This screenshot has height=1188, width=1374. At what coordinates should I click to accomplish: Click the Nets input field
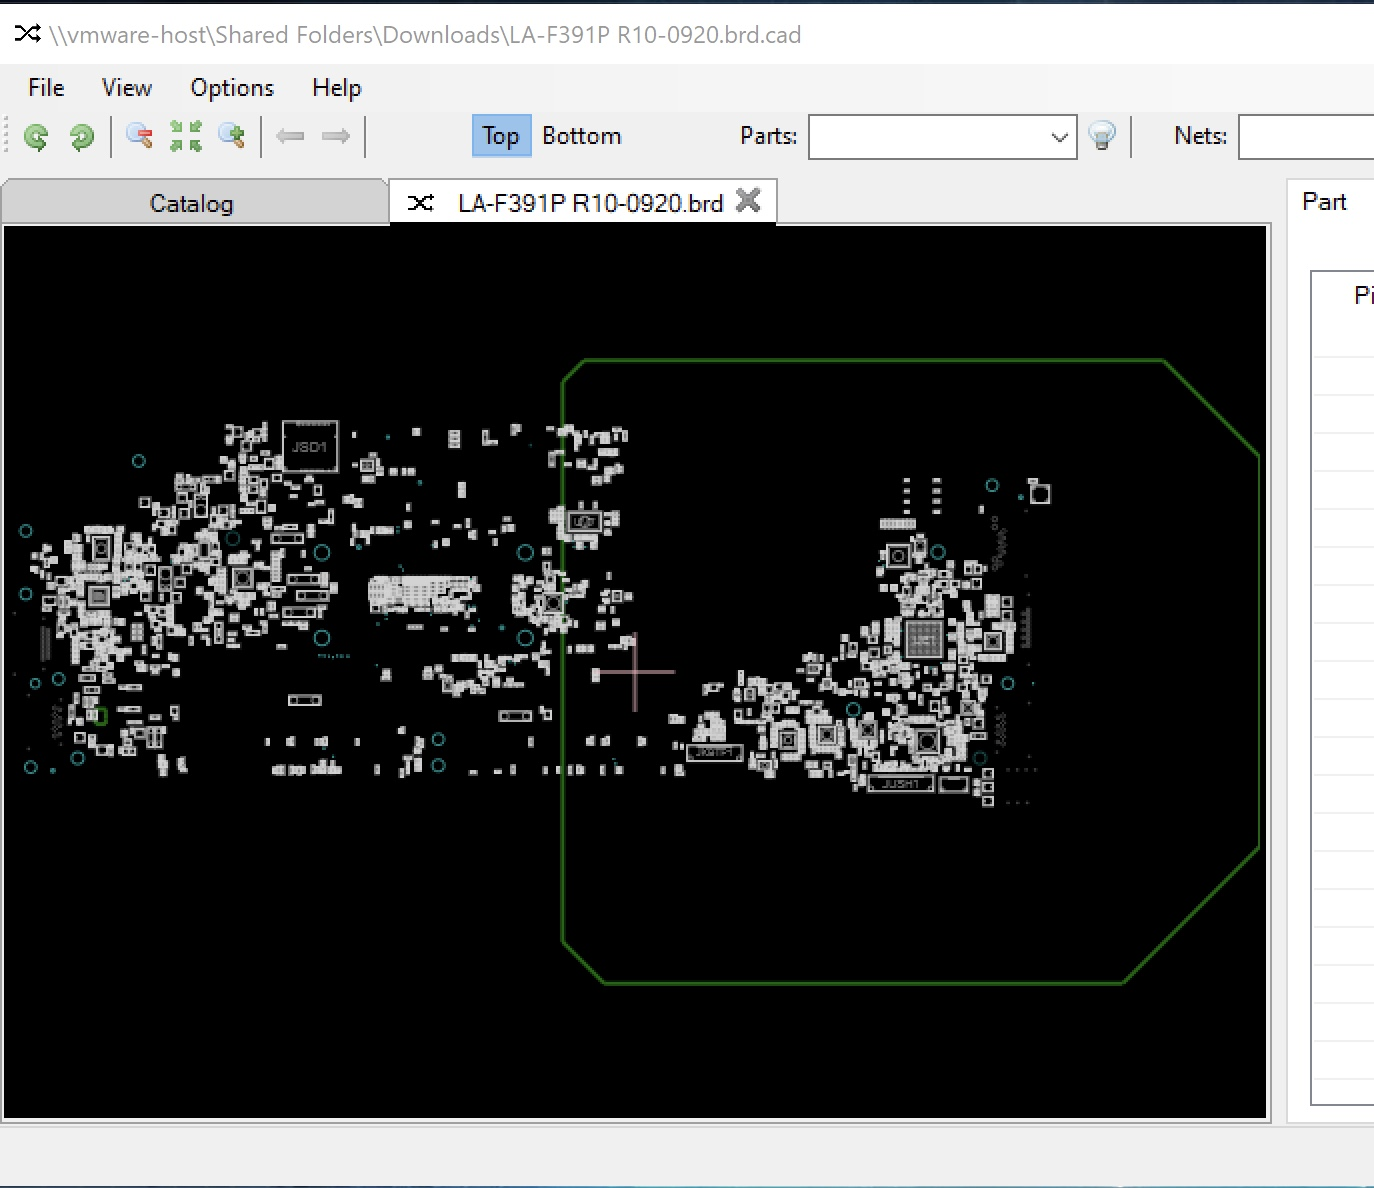coord(1305,137)
